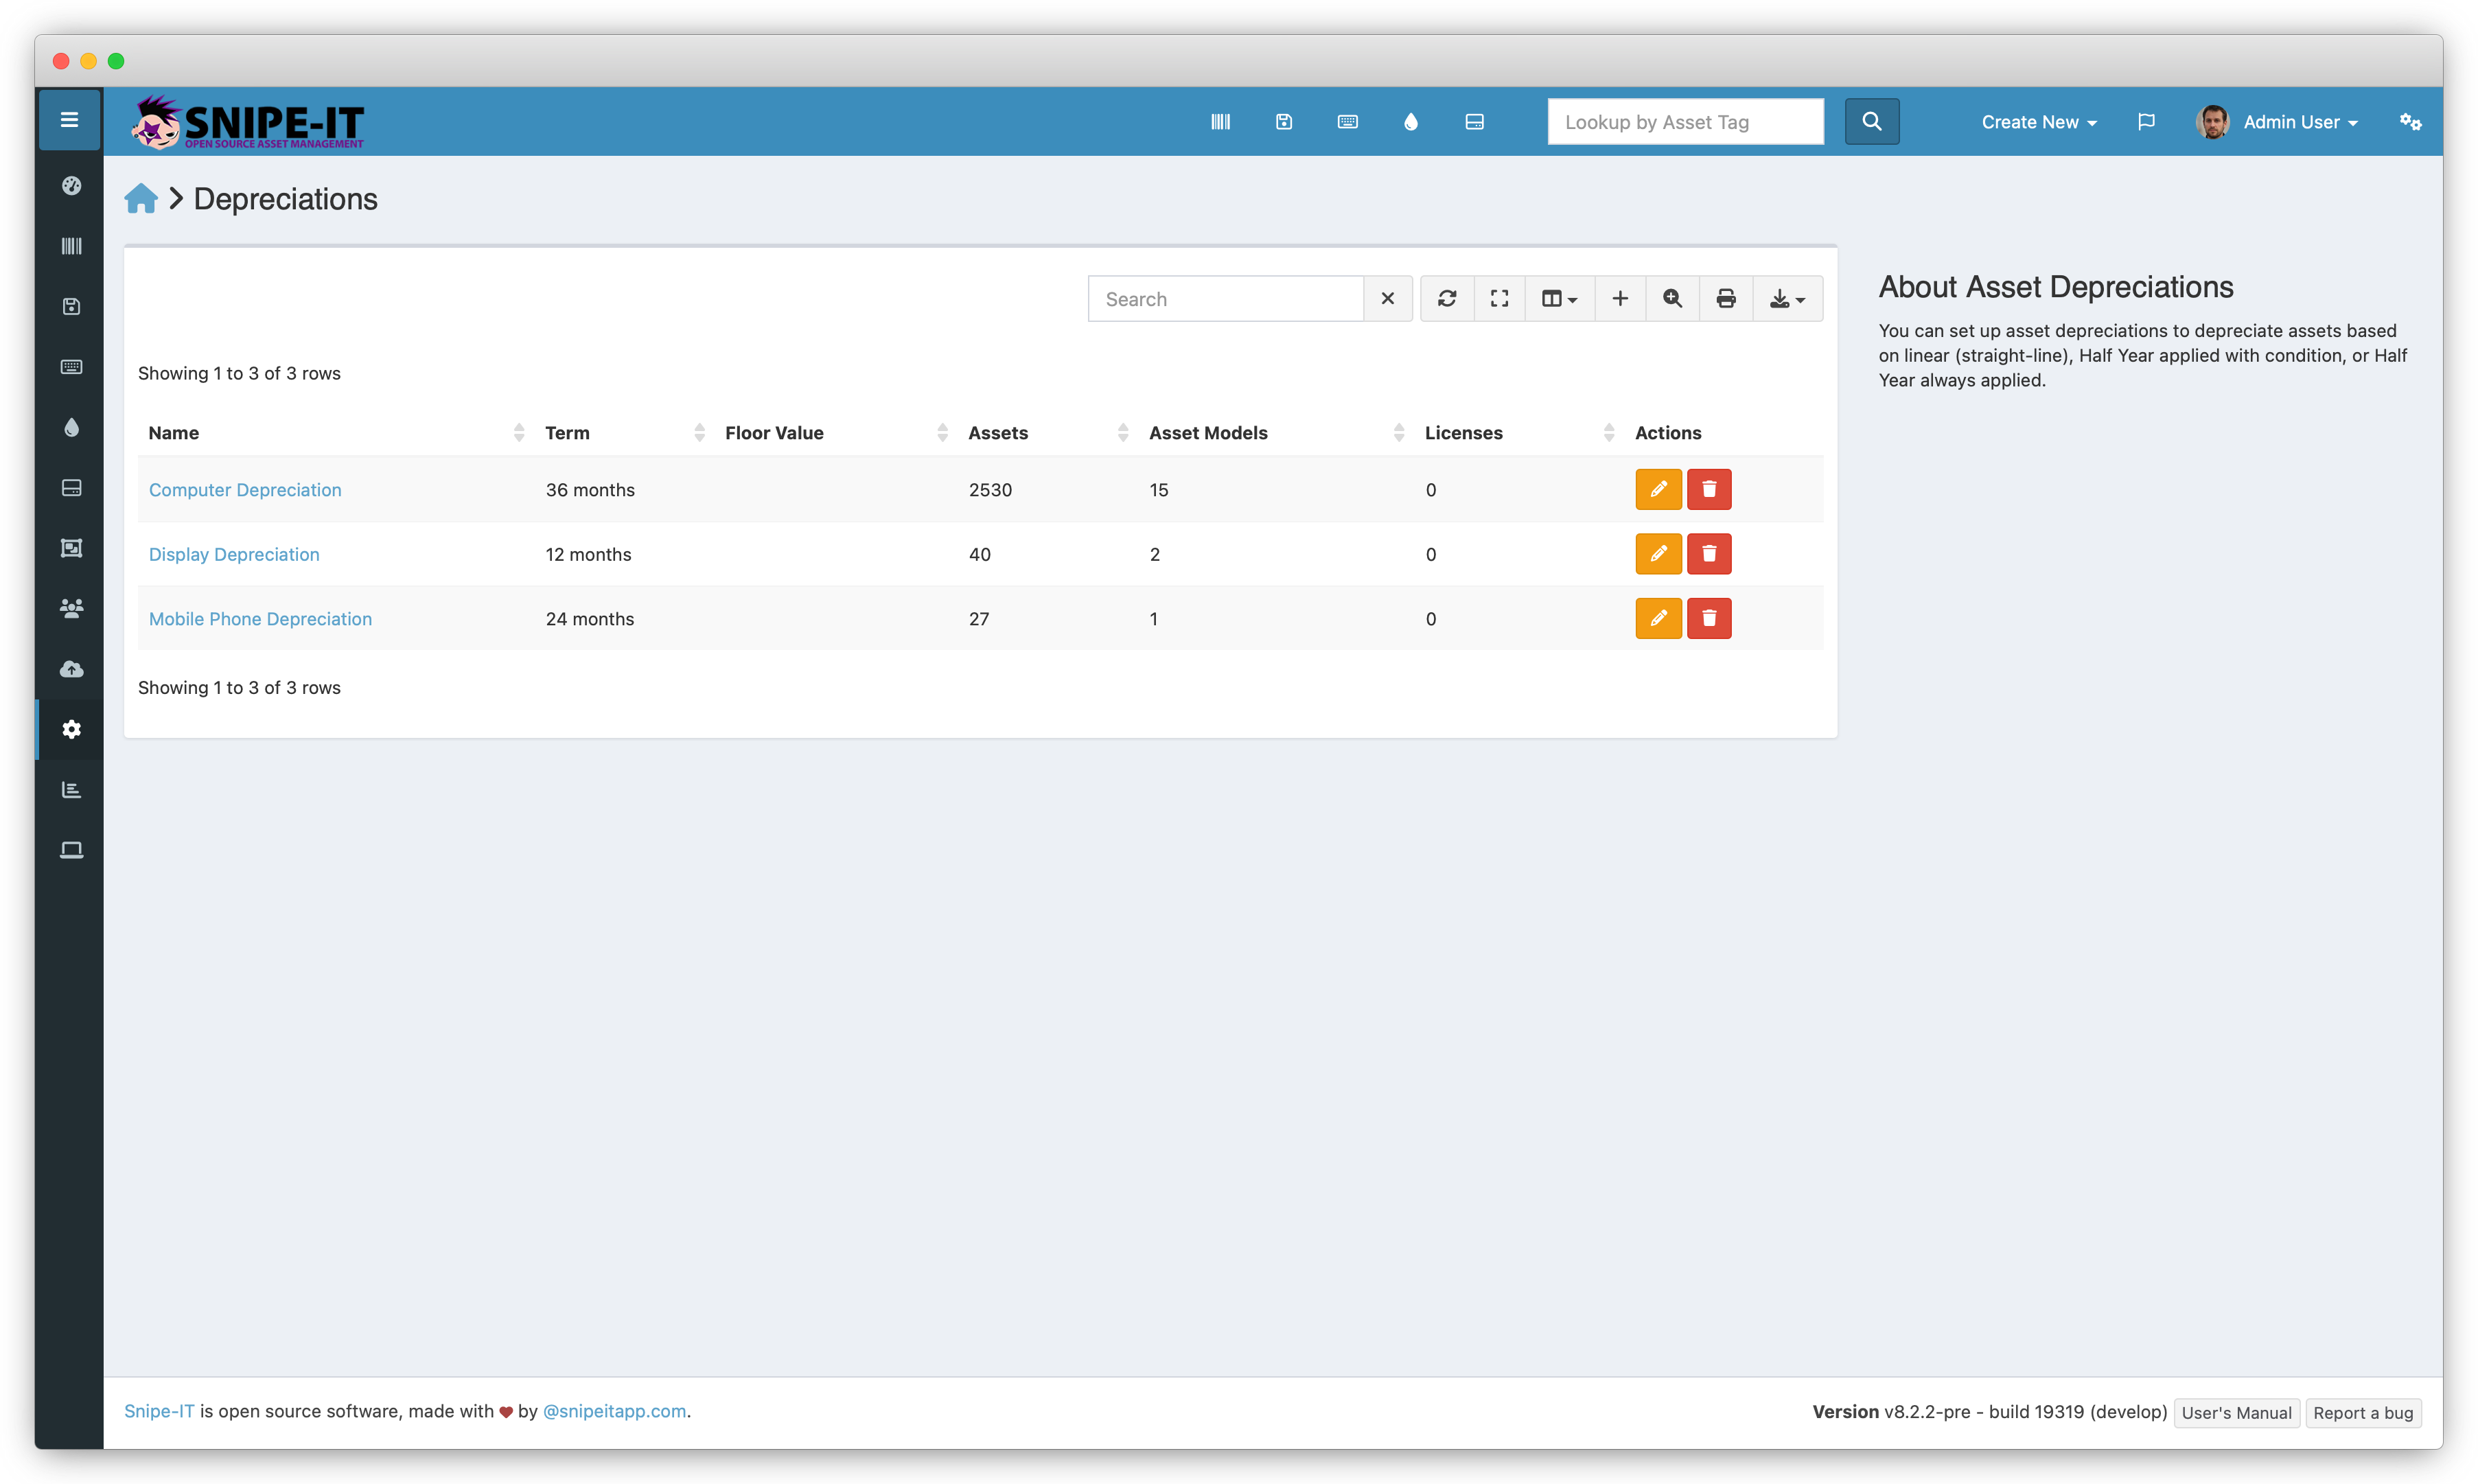2478x1484 pixels.
Task: Sort table by Assets column
Action: tap(1048, 433)
